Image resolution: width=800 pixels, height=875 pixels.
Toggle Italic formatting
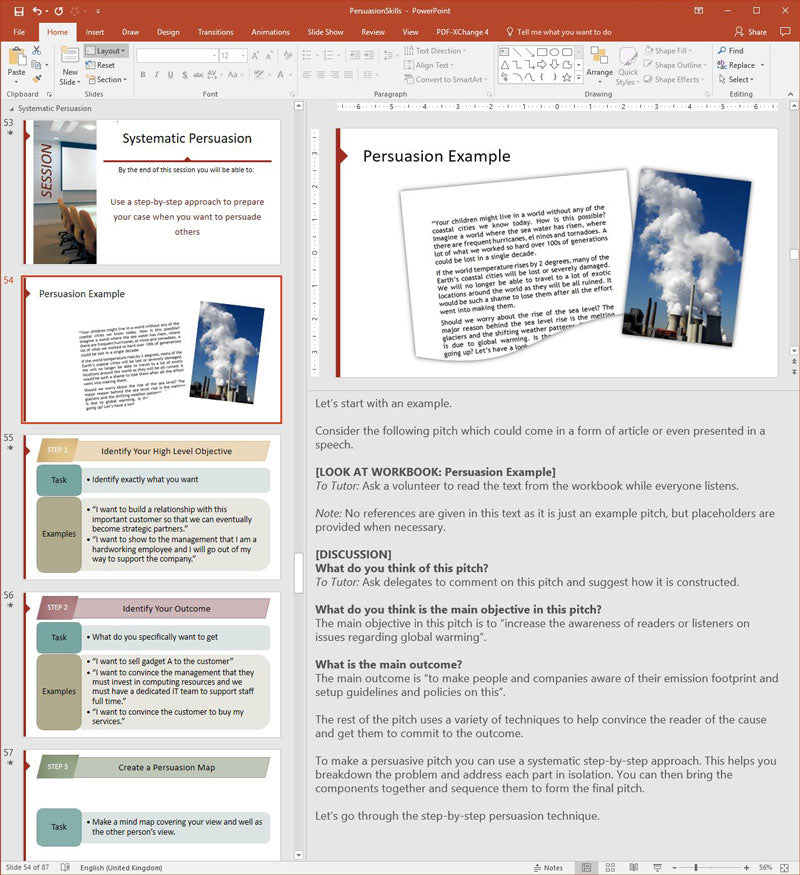(156, 74)
